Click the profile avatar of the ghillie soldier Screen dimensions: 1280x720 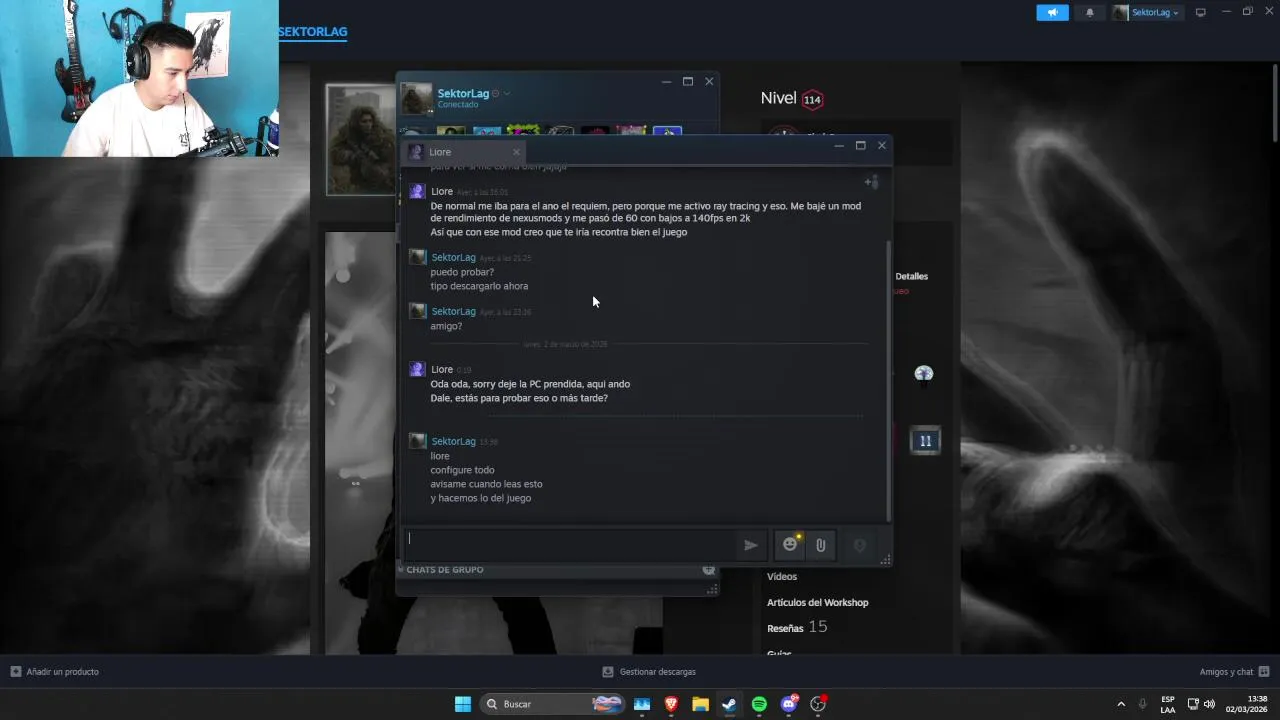[x=362, y=139]
